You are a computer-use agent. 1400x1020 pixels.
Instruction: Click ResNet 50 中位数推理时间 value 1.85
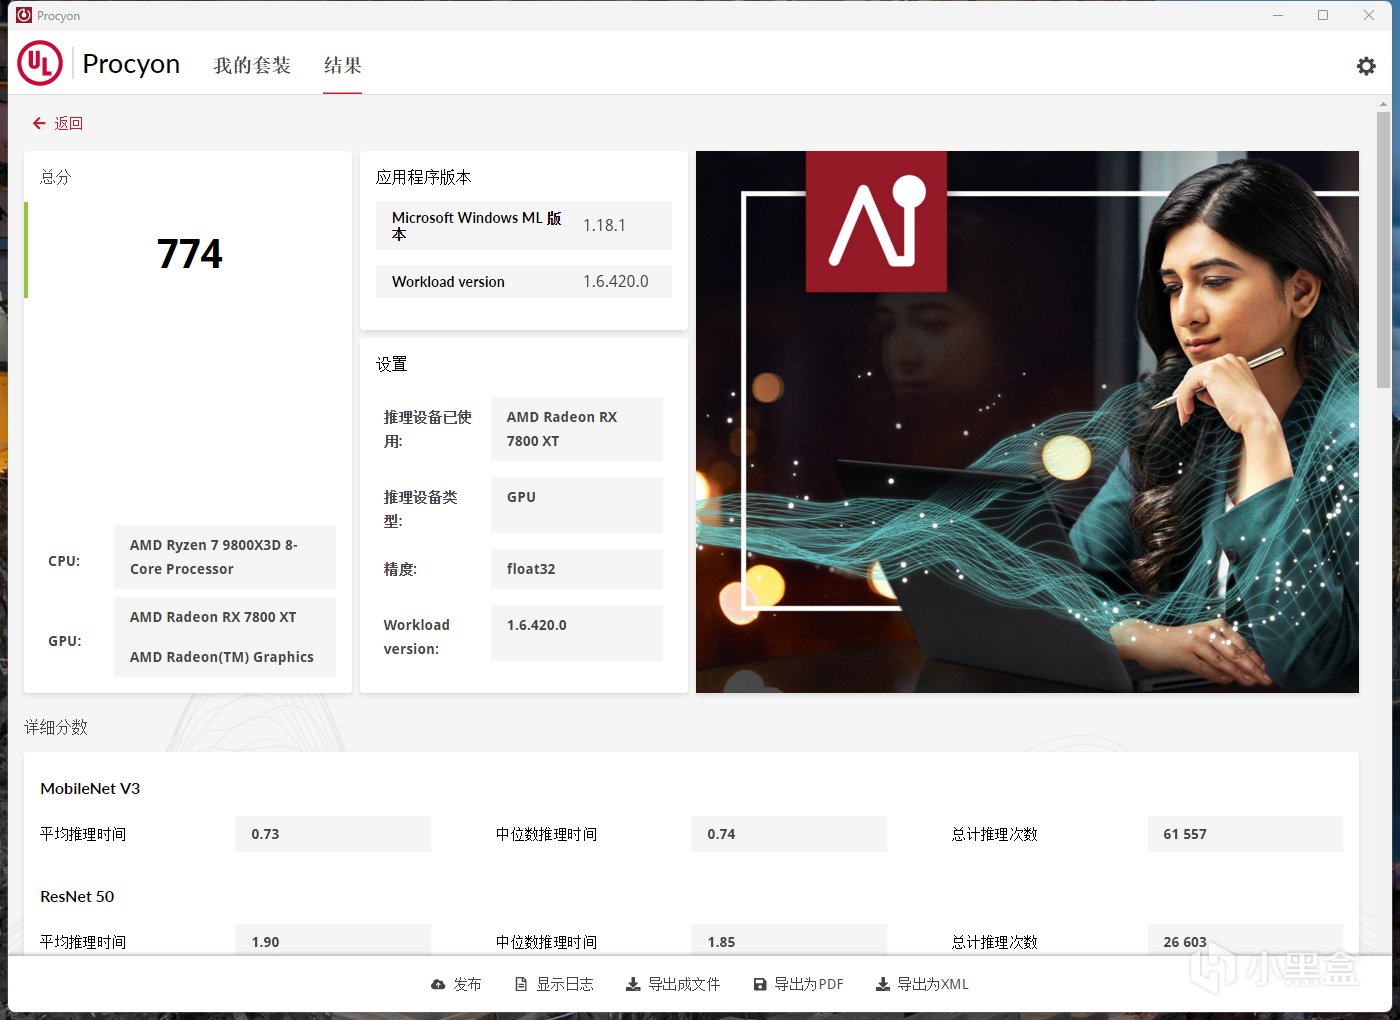point(789,941)
